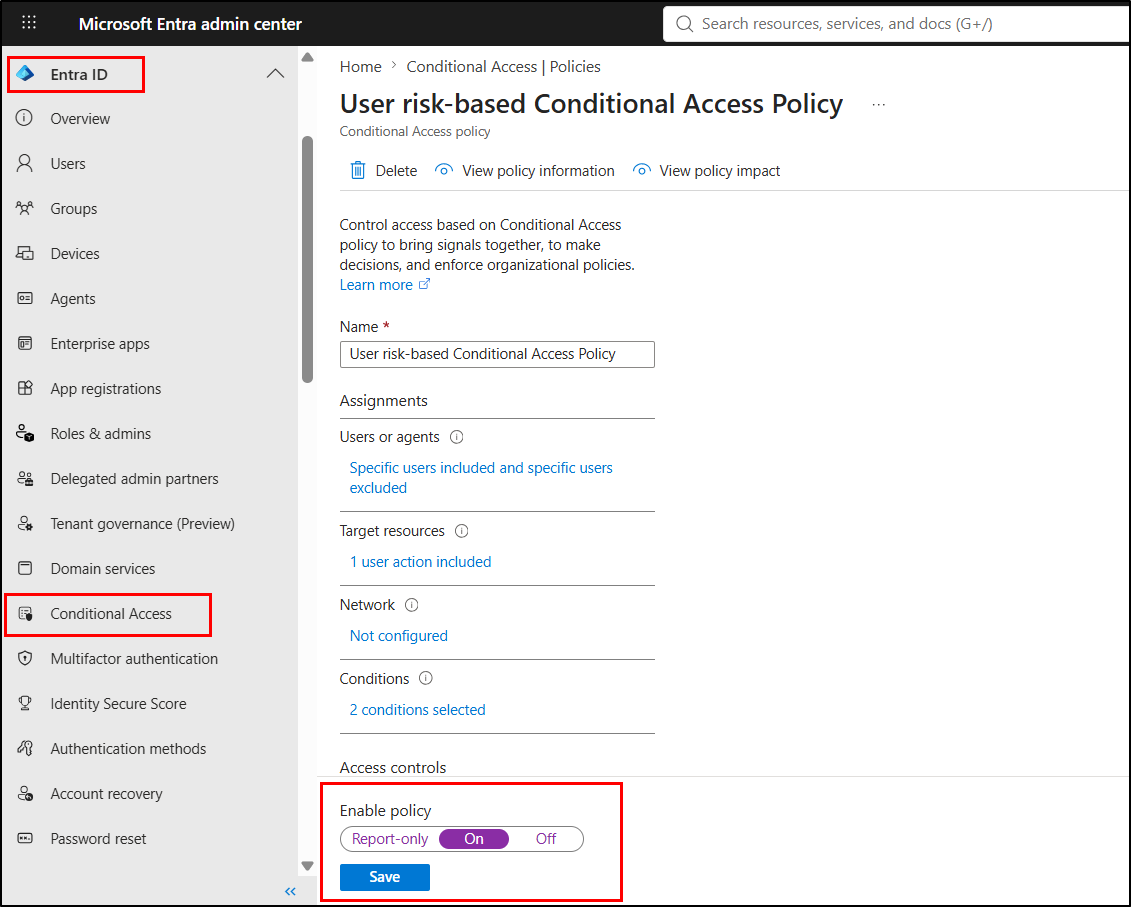
Task: Collapse the sidebar with double-chevron
Action: tap(290, 892)
